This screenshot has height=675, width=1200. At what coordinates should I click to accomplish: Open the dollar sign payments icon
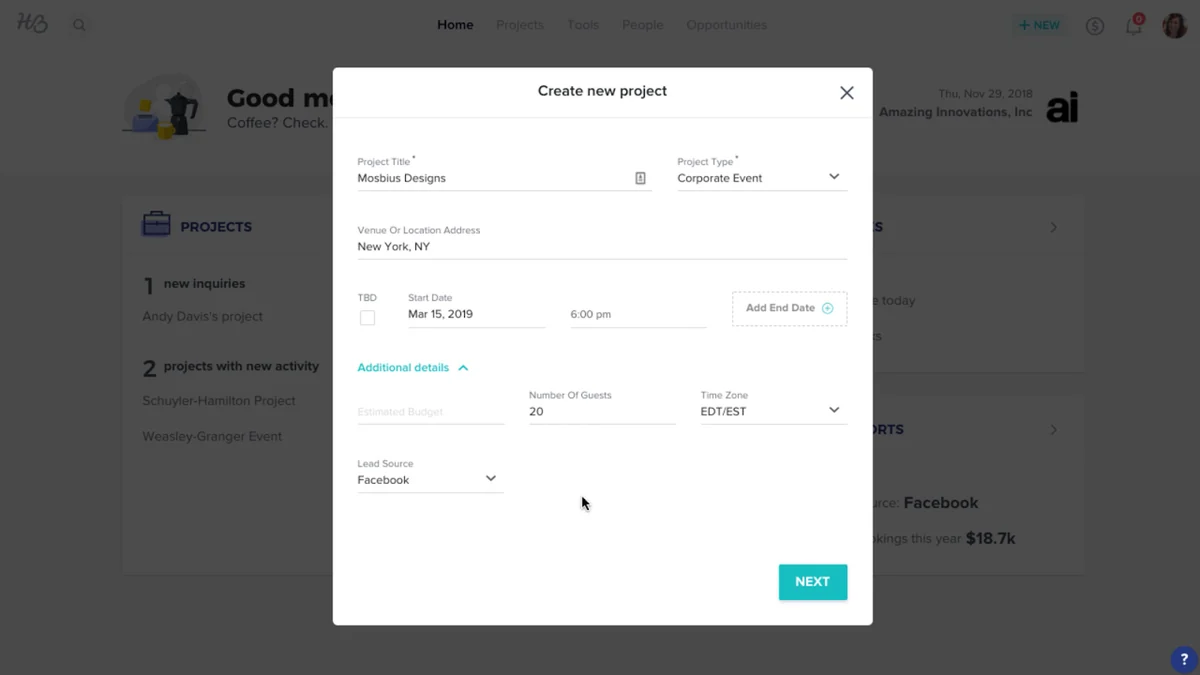pyautogui.click(x=1095, y=26)
